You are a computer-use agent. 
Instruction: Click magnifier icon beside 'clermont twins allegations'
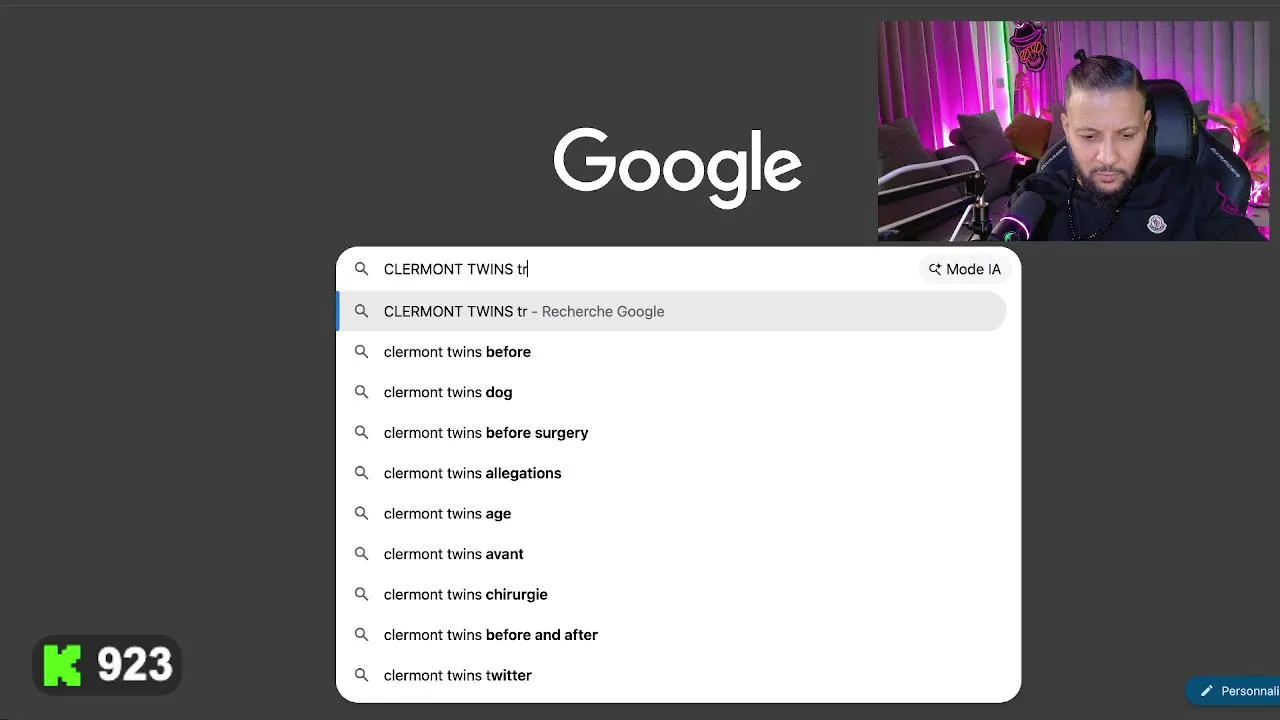[x=362, y=473]
